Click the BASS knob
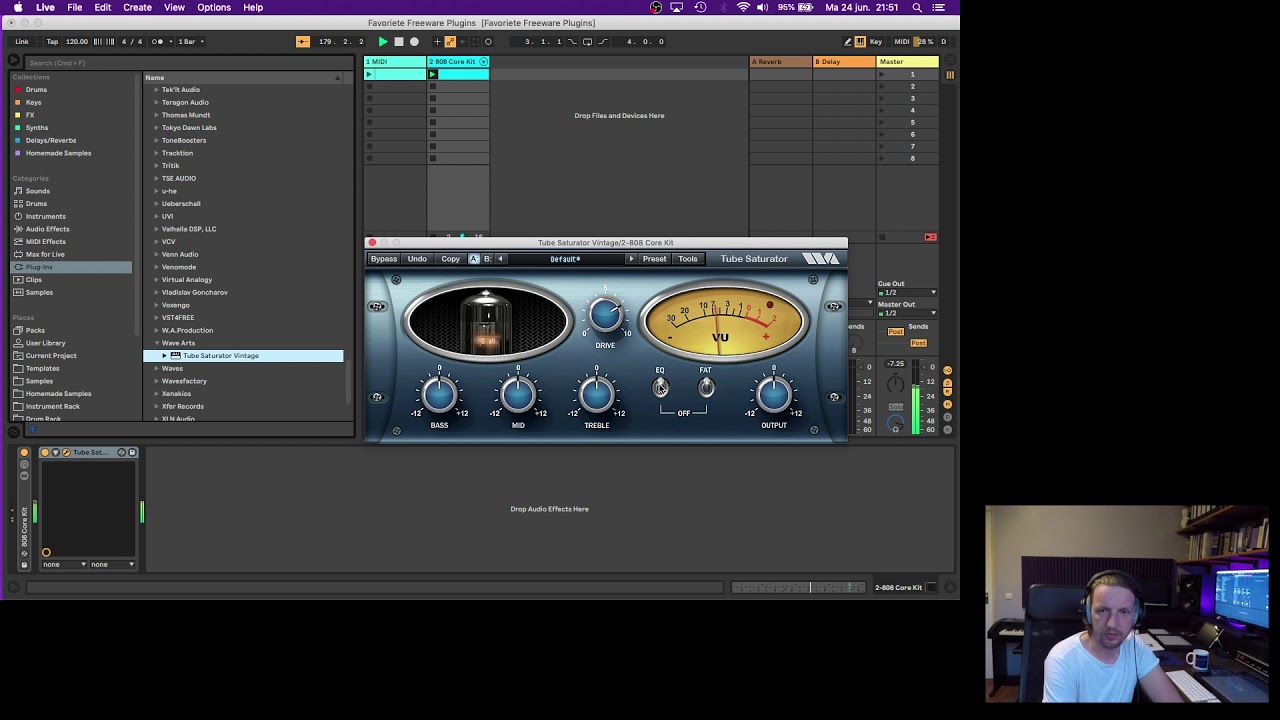Screen dimensions: 1280x720 (439, 396)
